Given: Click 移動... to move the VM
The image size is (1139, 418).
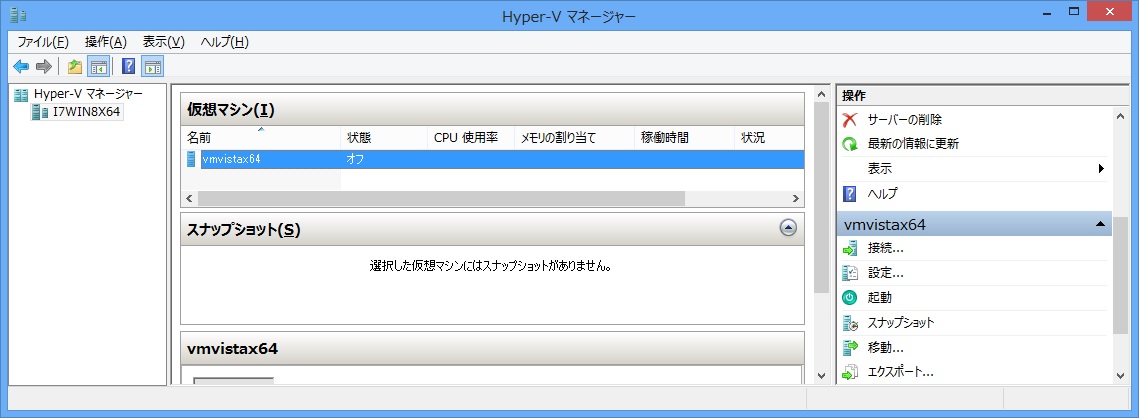Looking at the screenshot, I should (x=885, y=347).
